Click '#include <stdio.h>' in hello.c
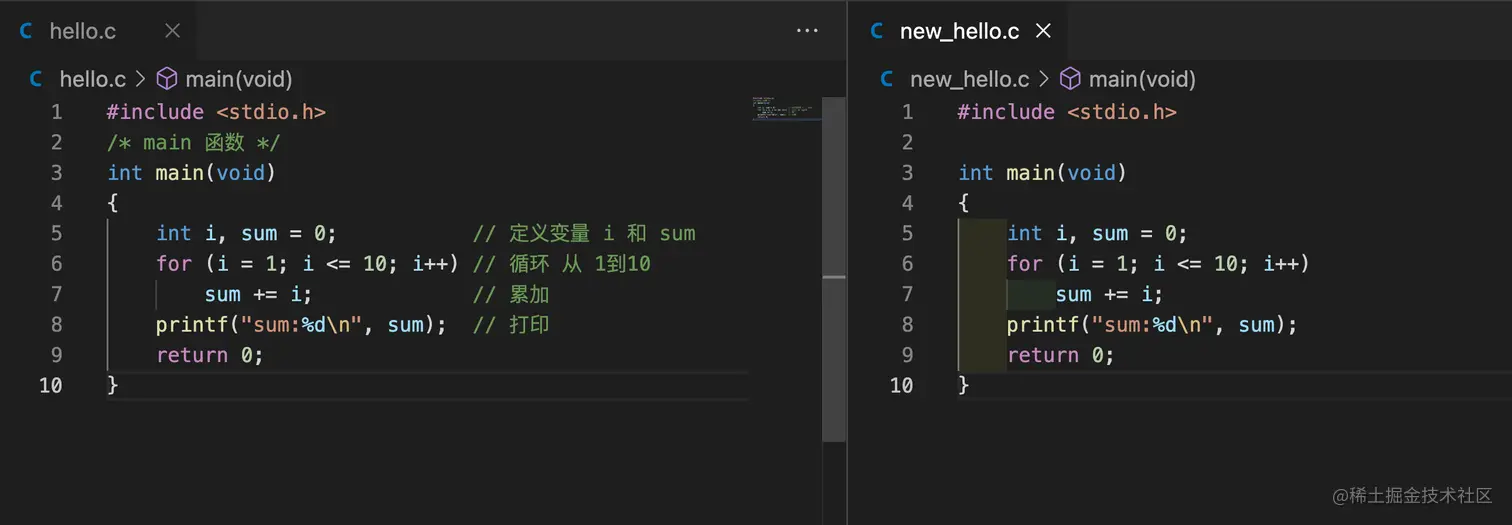This screenshot has width=1512, height=525. tap(216, 112)
